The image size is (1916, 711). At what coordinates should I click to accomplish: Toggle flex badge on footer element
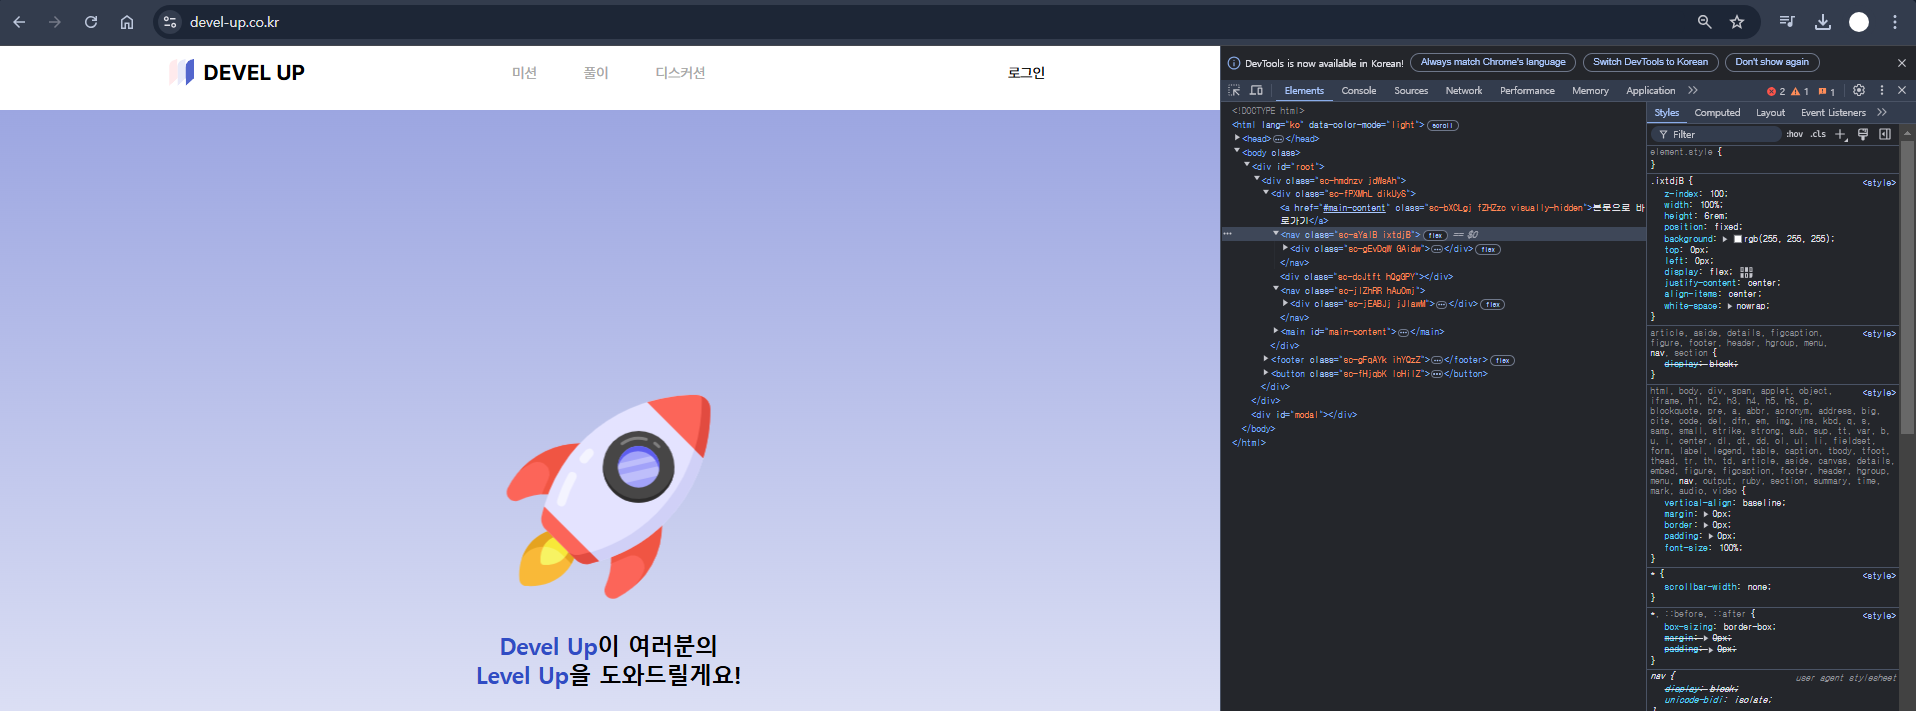[x=1502, y=360]
